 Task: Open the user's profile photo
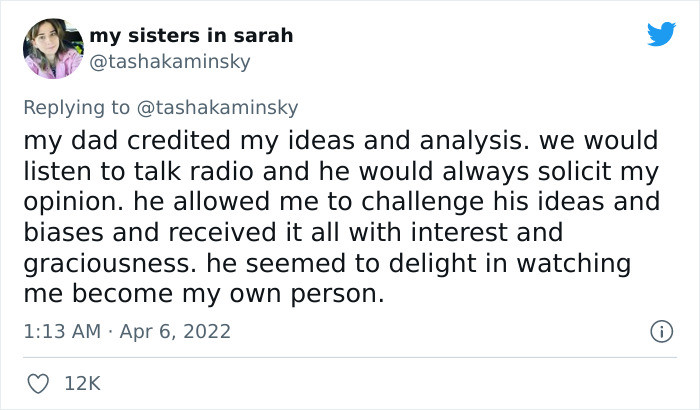[52, 47]
